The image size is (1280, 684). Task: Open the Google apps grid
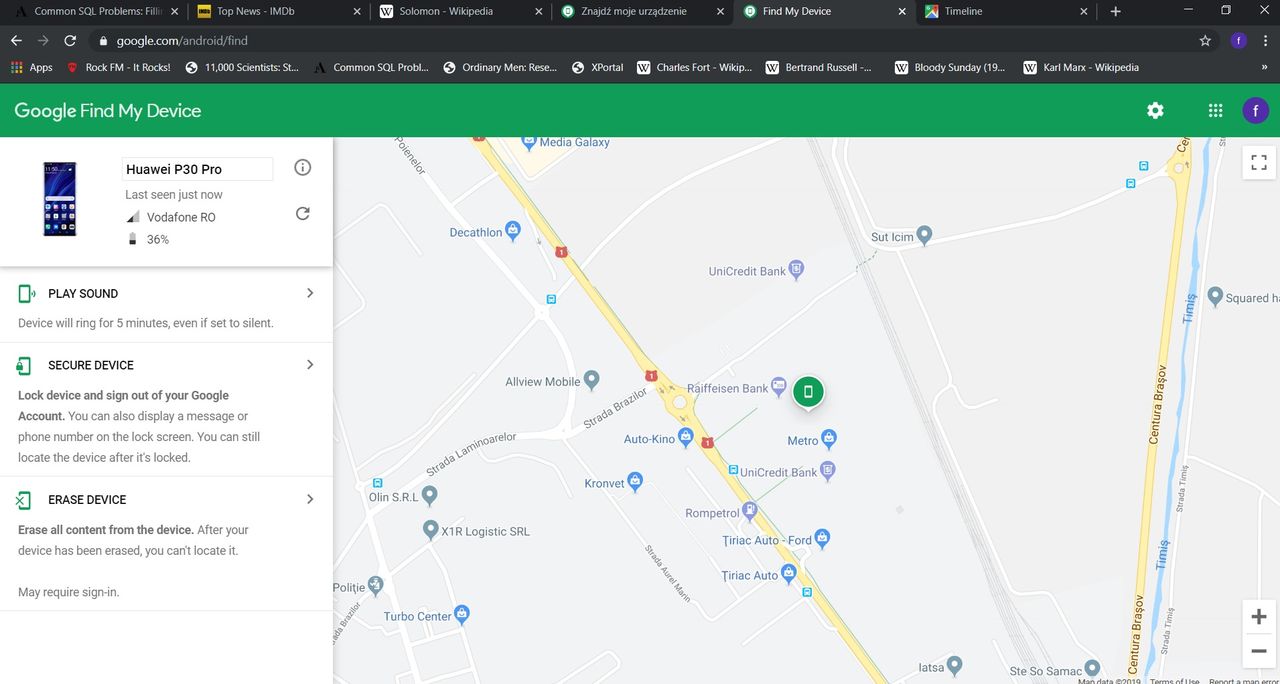1215,111
